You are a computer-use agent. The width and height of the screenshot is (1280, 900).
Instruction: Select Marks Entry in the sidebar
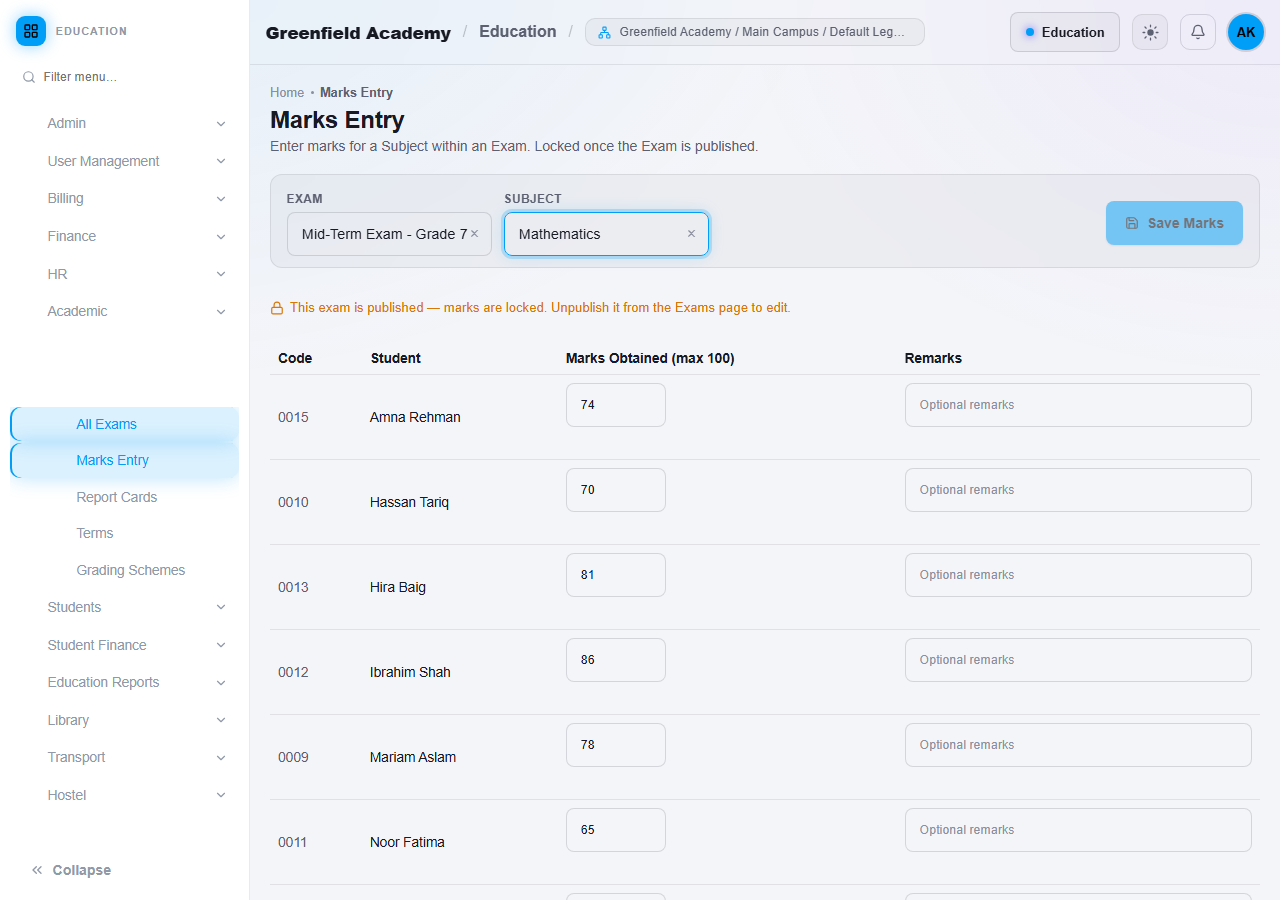coord(125,460)
